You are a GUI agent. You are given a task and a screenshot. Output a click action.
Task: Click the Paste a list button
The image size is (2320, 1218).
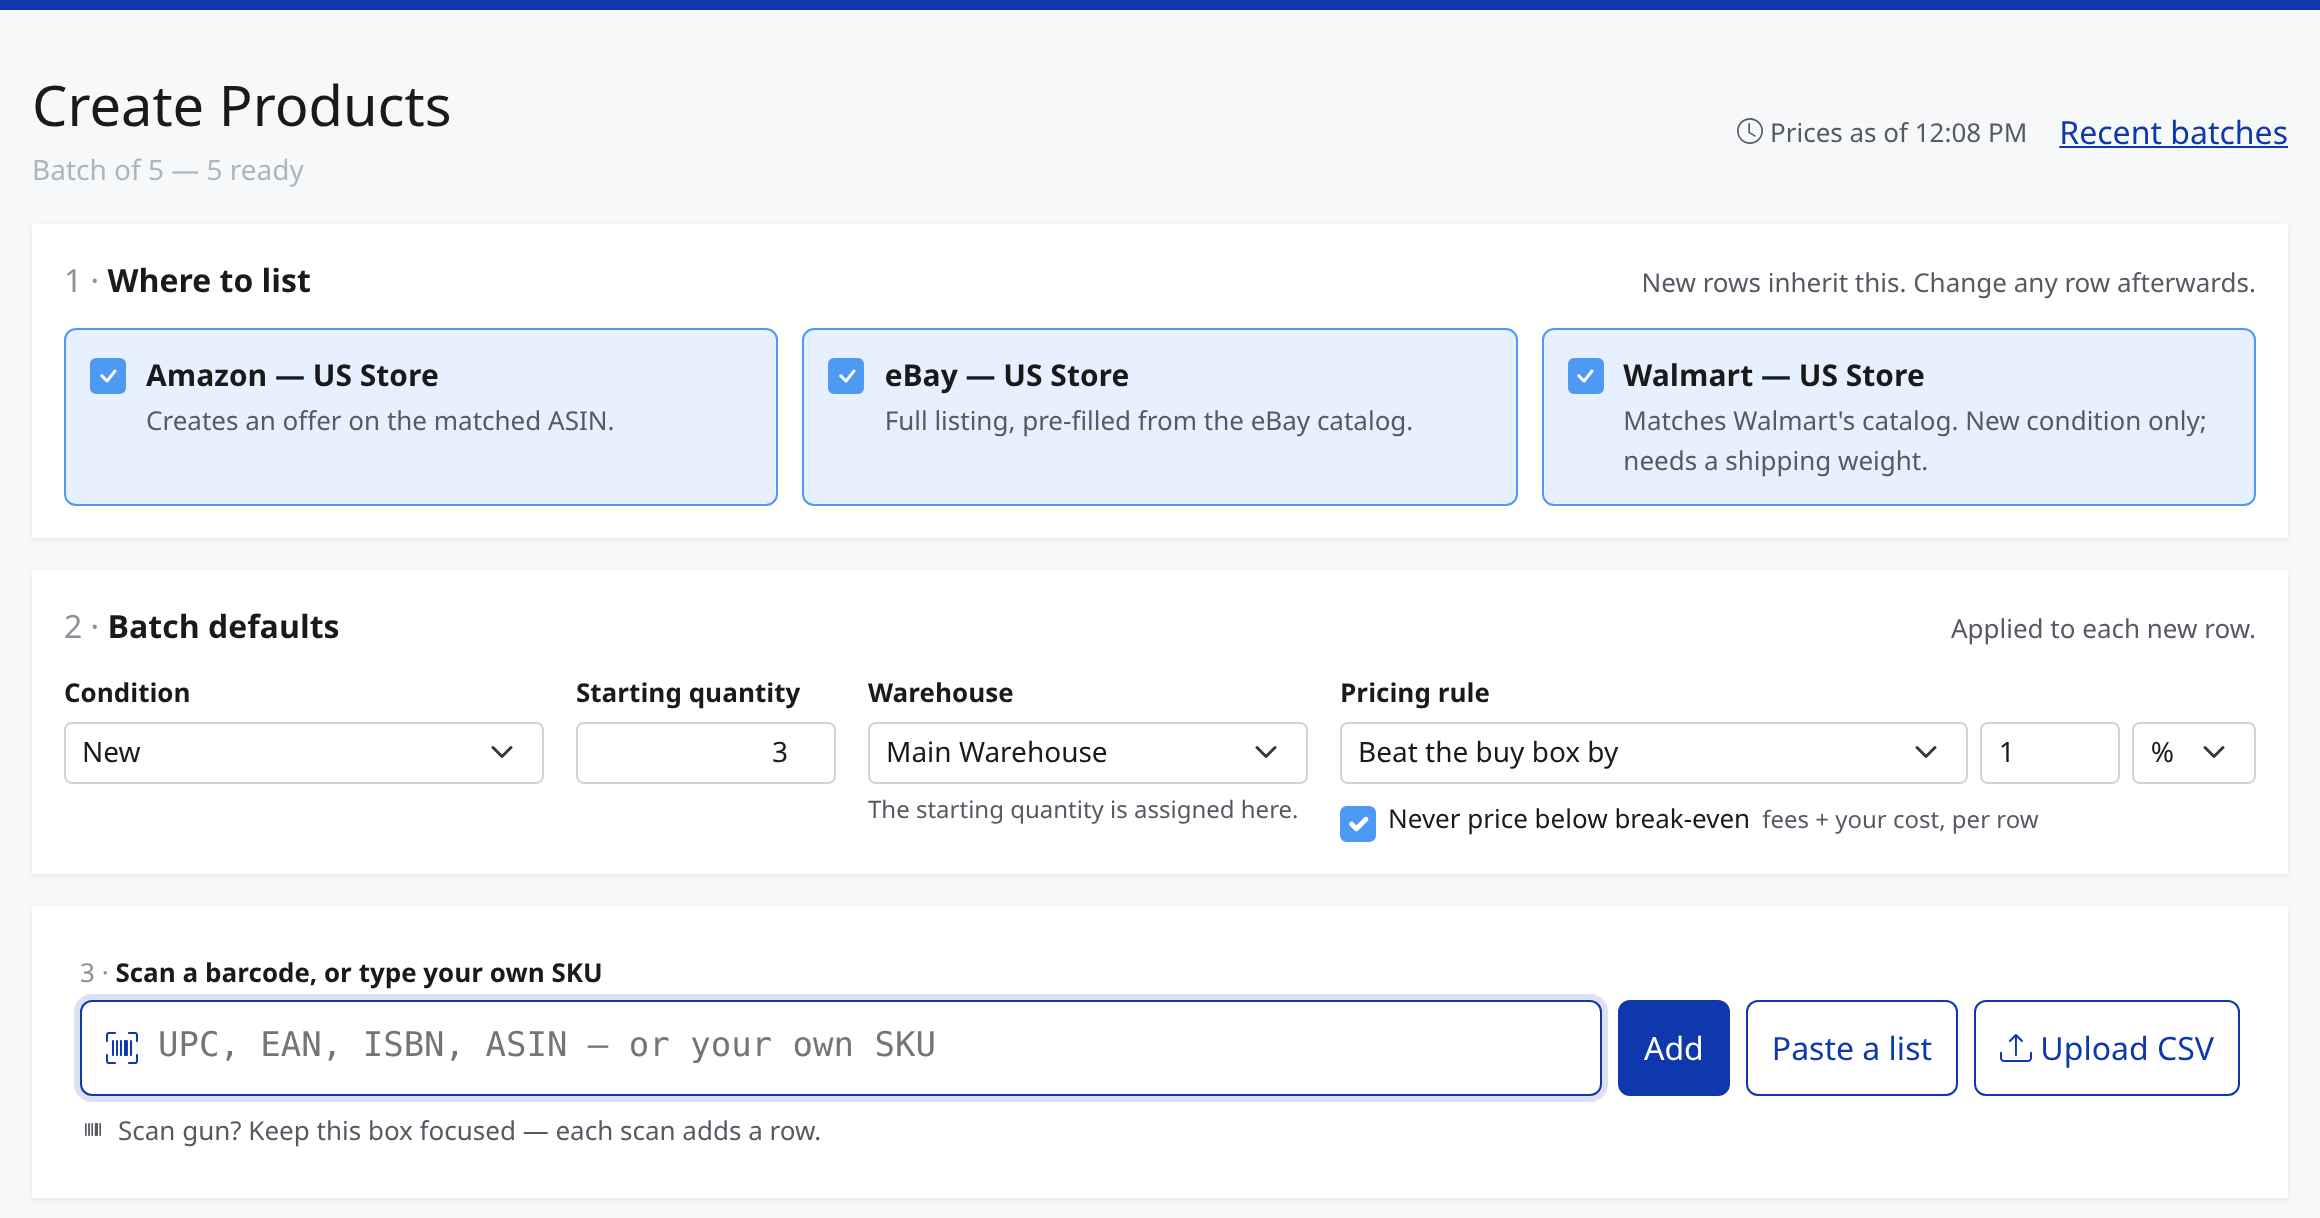[x=1852, y=1048]
